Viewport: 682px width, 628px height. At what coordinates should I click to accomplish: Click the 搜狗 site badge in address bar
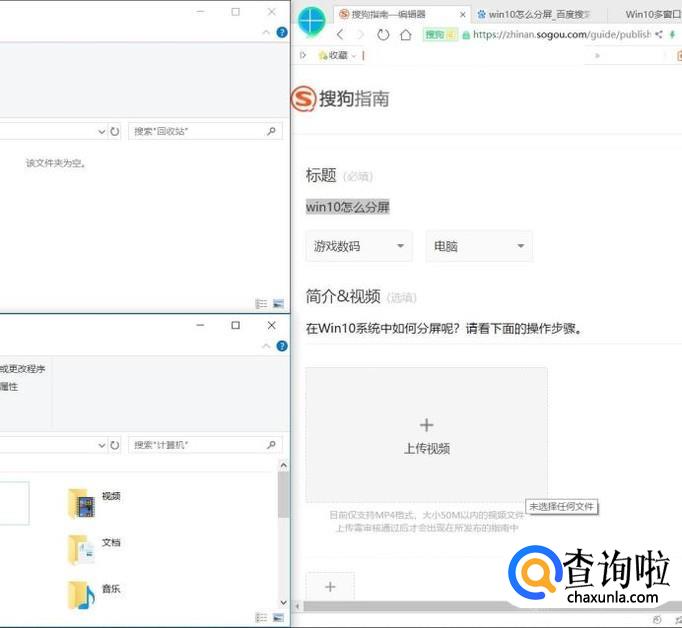440,34
